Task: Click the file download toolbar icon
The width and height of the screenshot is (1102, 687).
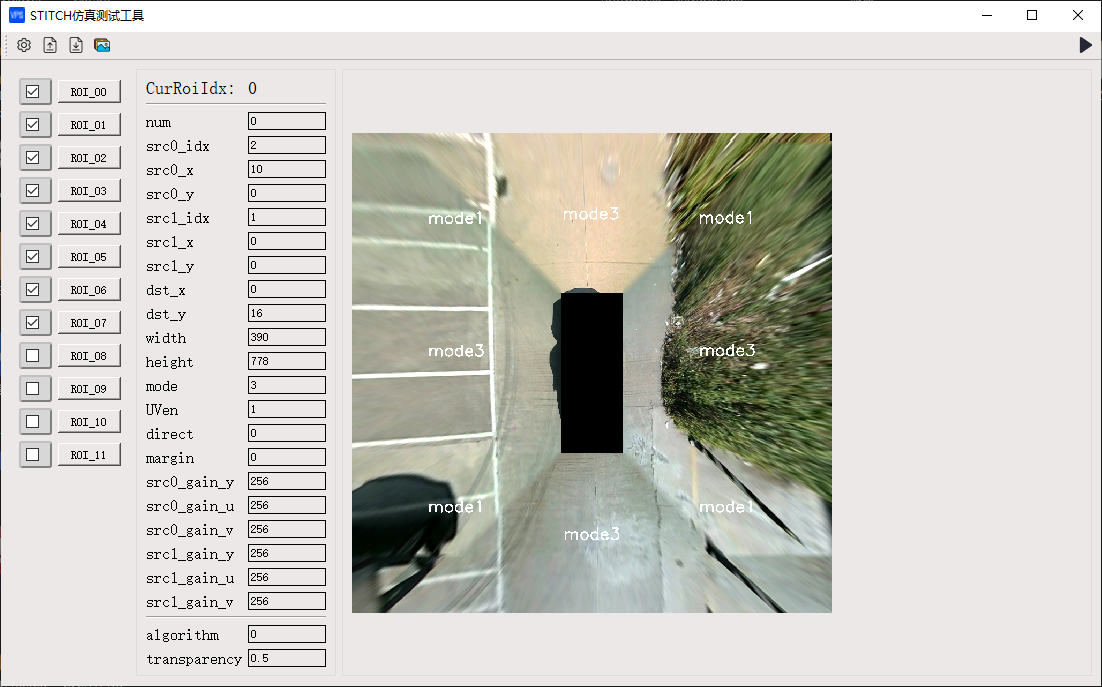Action: click(x=76, y=45)
